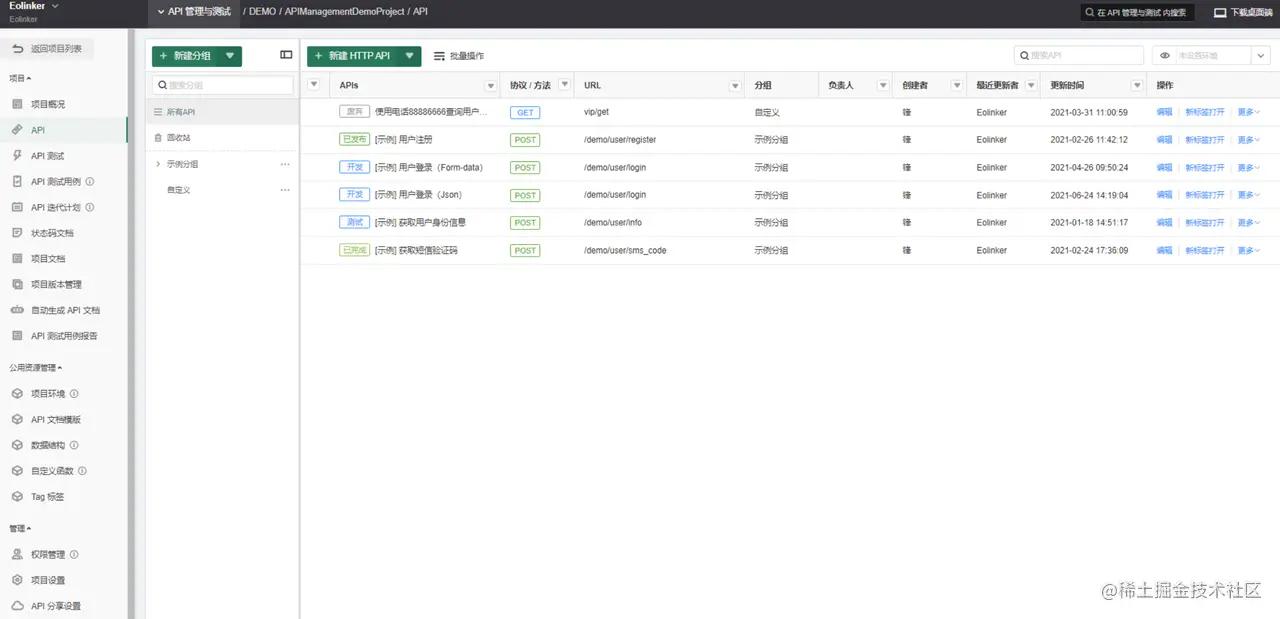Screen dimensions: 1280x619
Task: Open API 迭代计划 sidebar icon
Action: pyautogui.click(x=17, y=207)
